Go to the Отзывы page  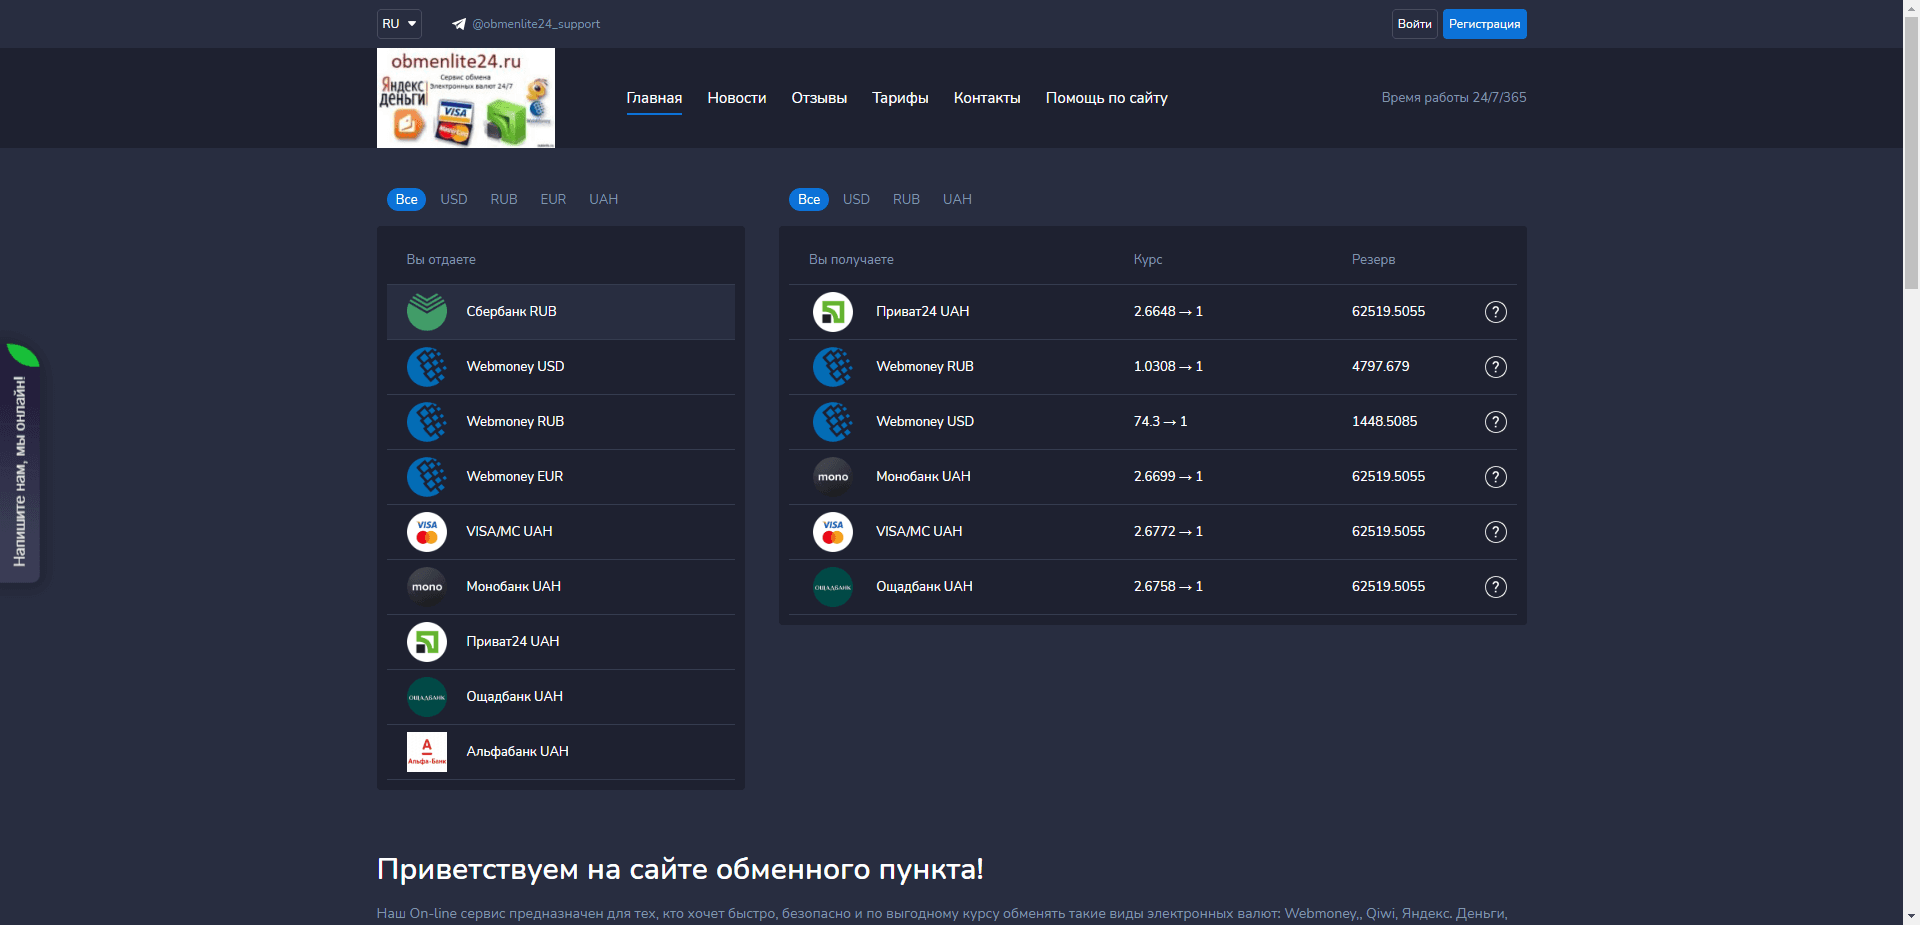(x=819, y=98)
